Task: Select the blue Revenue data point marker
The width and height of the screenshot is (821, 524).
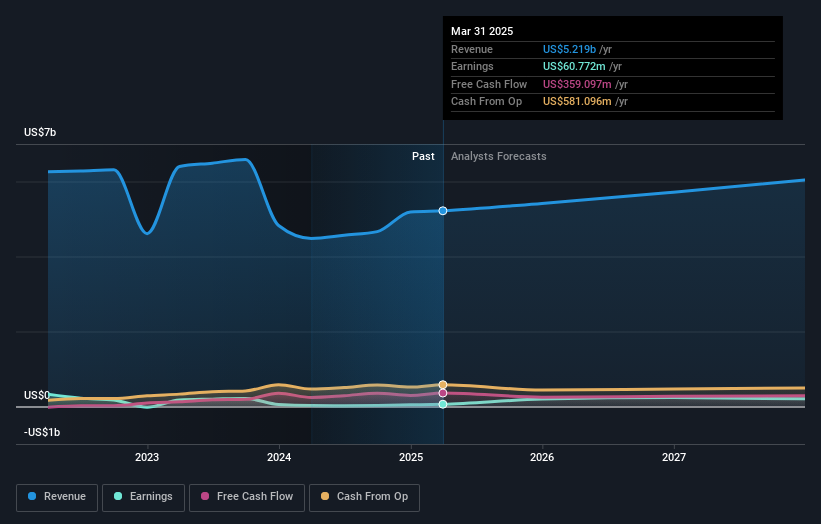Action: pyautogui.click(x=443, y=211)
